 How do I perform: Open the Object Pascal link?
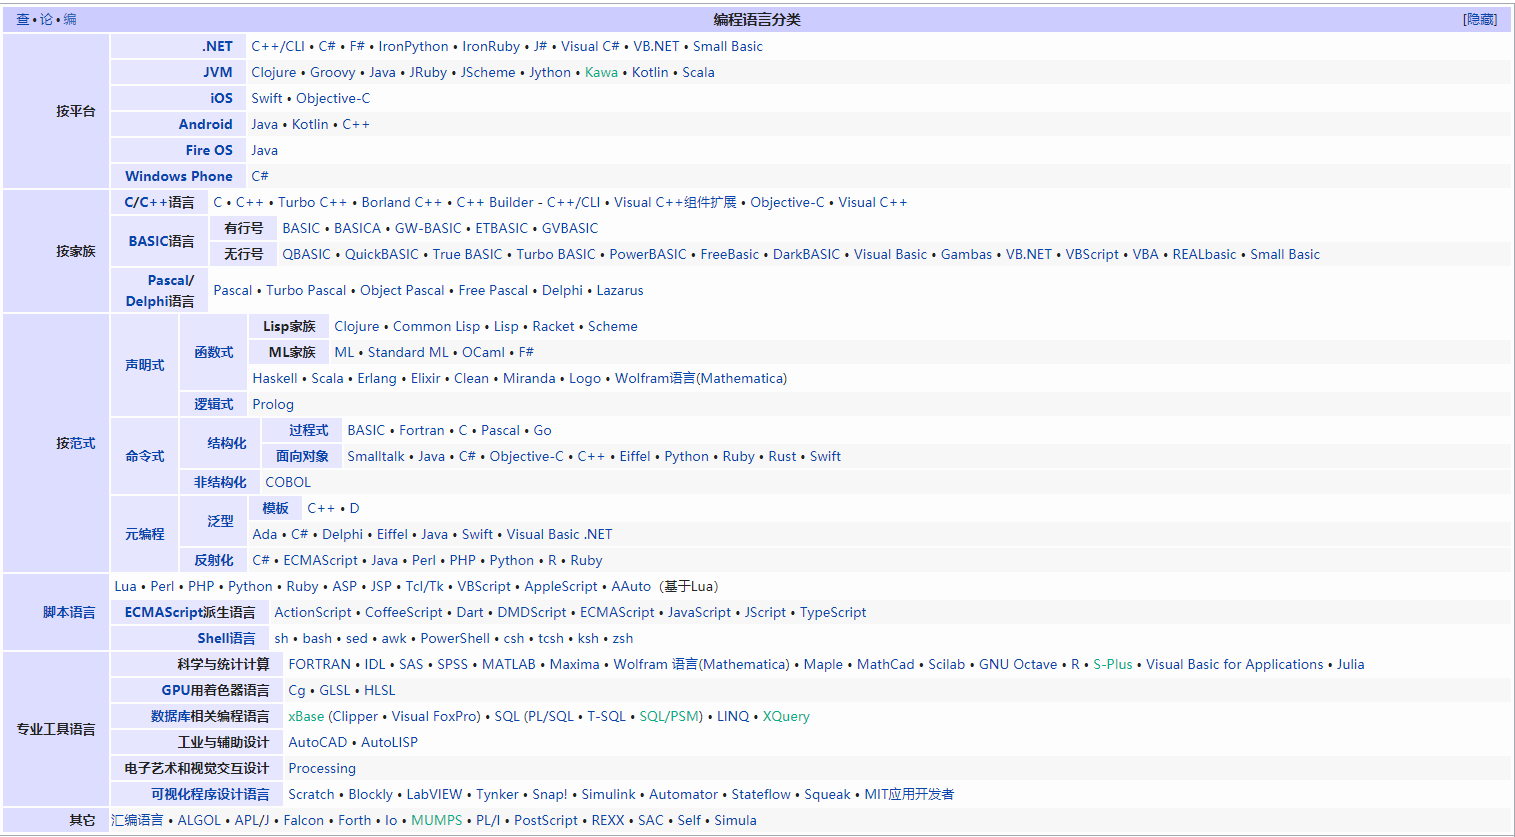pyautogui.click(x=402, y=290)
